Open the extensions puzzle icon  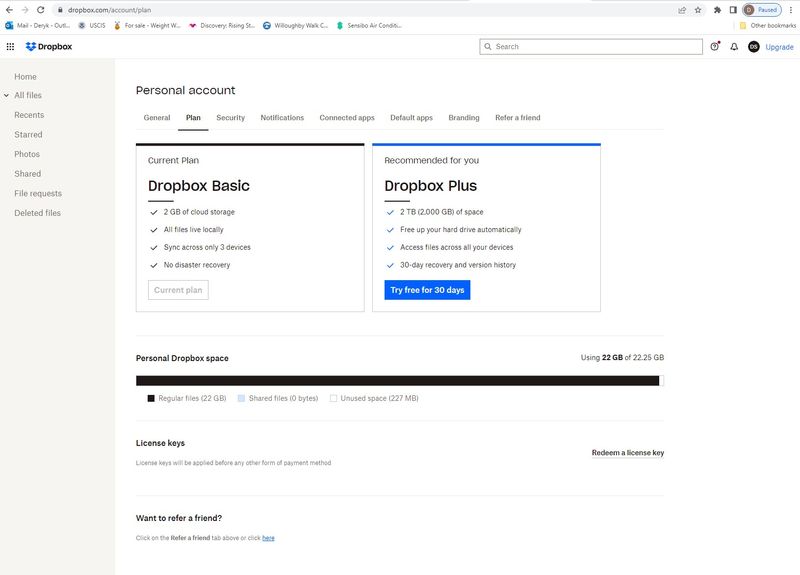[x=717, y=10]
